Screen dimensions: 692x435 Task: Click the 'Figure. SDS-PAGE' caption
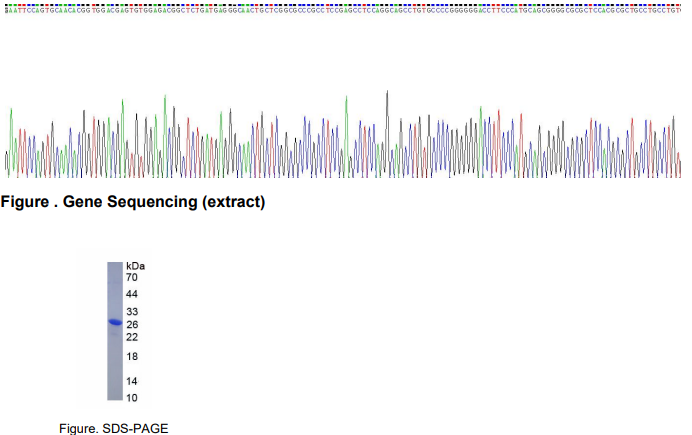[114, 428]
